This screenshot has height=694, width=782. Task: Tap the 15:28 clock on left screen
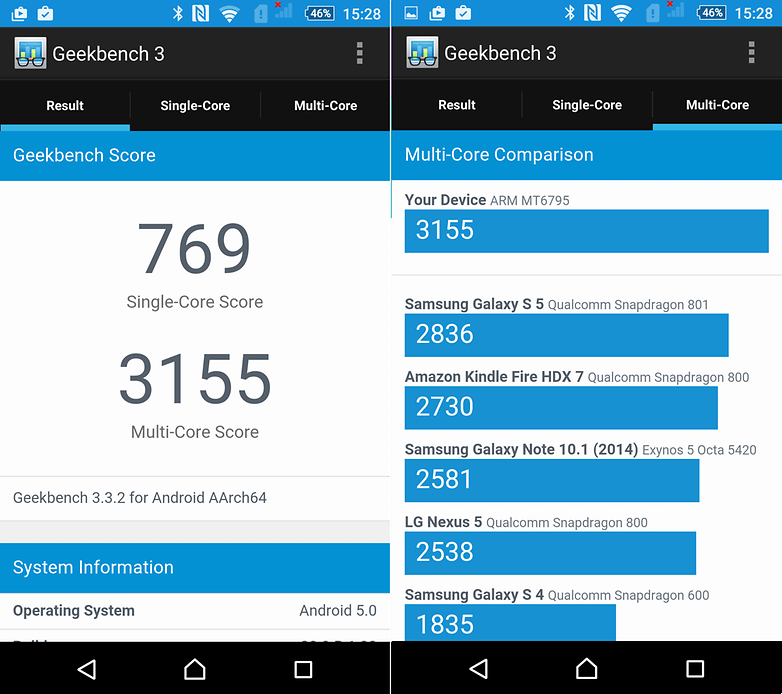pyautogui.click(x=362, y=14)
